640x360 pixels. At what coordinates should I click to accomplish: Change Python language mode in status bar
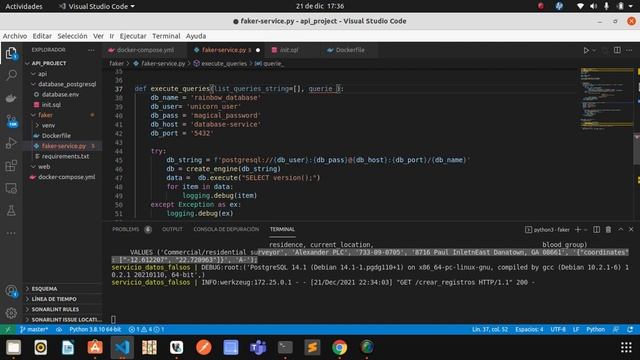pos(596,329)
